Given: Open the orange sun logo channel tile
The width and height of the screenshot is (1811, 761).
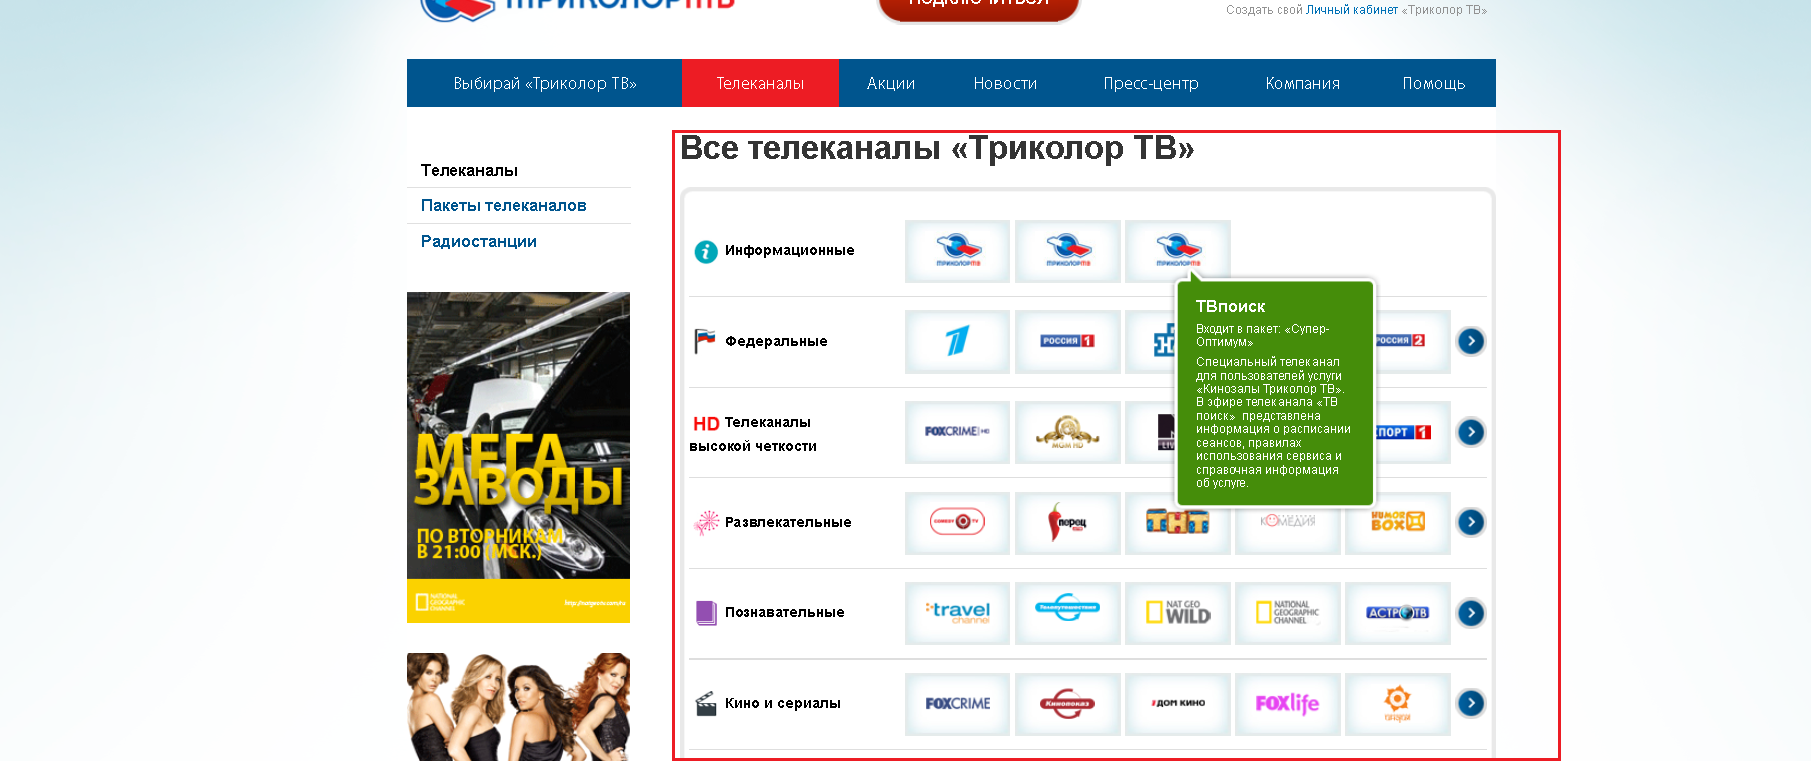Looking at the screenshot, I should 1397,704.
